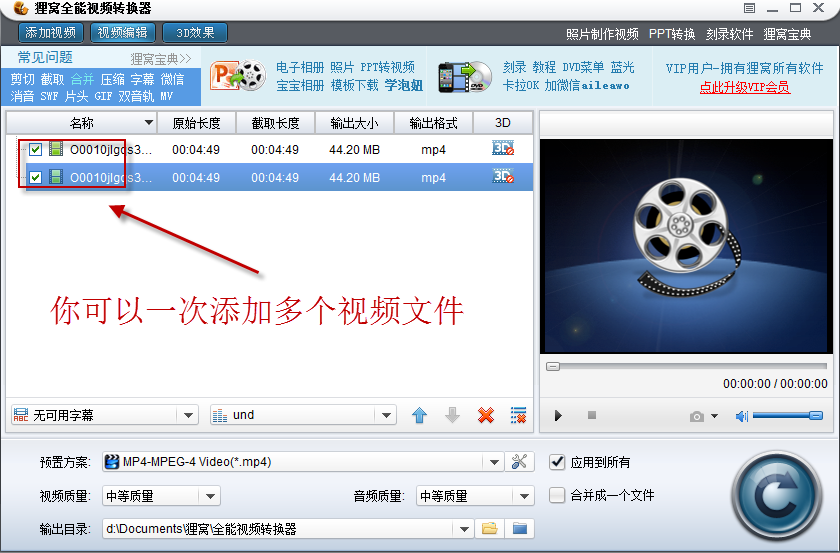Open the 视频编辑 editor
This screenshot has height=553, width=840.
123,33
